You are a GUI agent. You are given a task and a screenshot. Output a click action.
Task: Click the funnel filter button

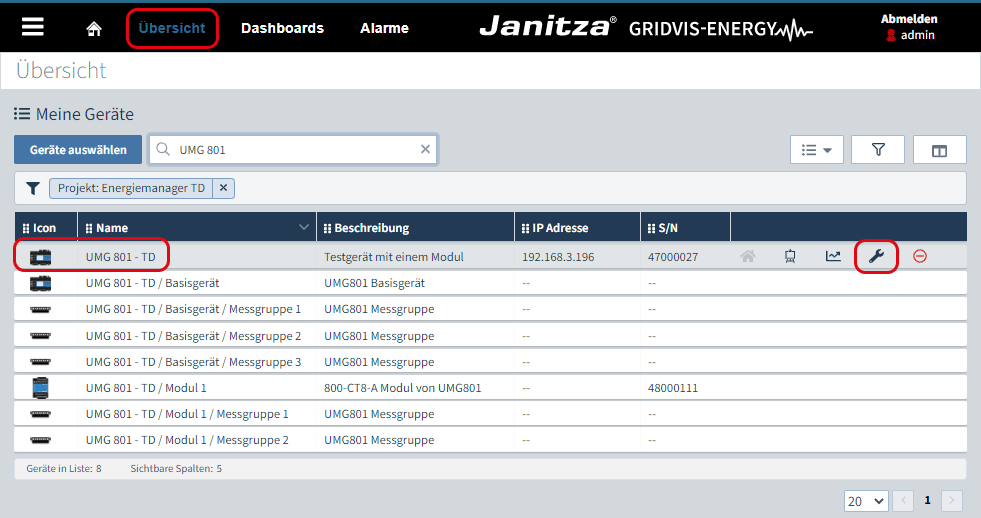click(878, 150)
